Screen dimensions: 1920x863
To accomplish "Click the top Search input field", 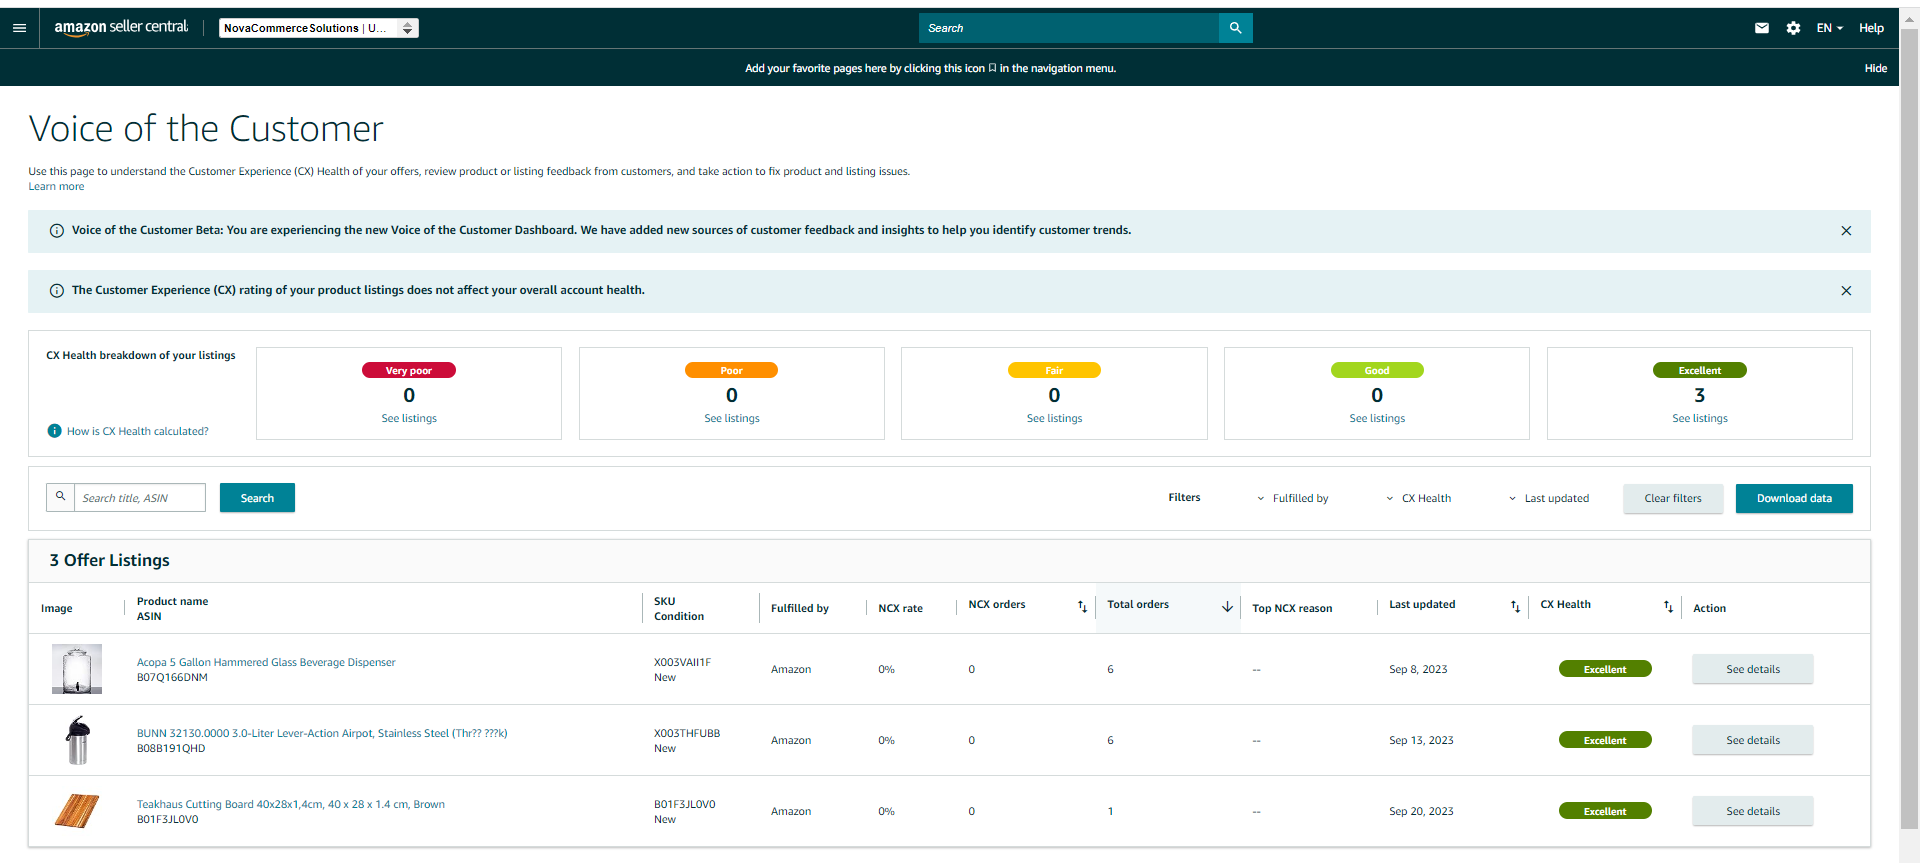I will point(1069,28).
